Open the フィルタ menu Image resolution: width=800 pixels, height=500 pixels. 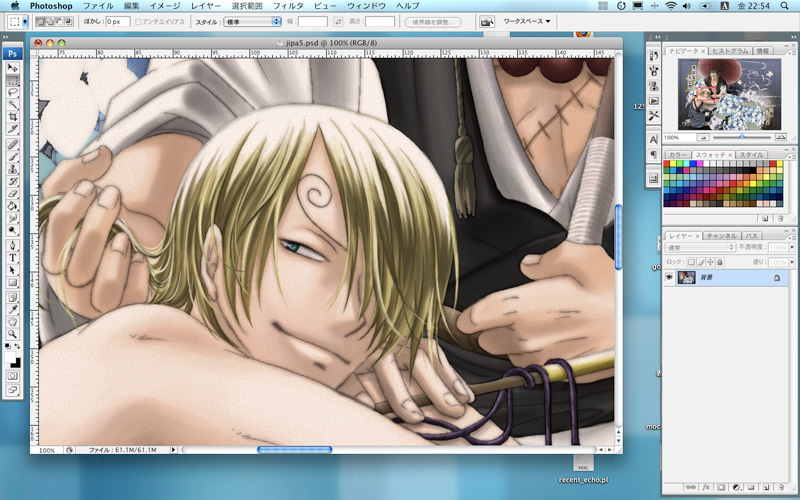[x=288, y=6]
